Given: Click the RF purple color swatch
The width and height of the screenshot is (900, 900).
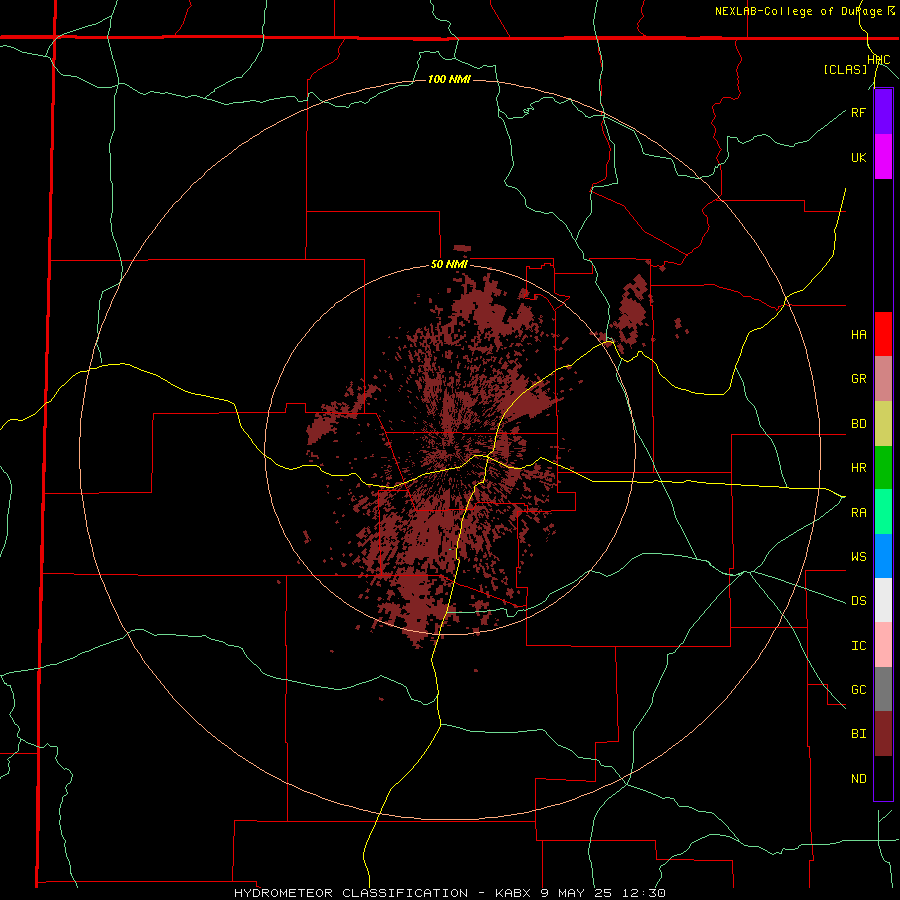Looking at the screenshot, I should [883, 112].
